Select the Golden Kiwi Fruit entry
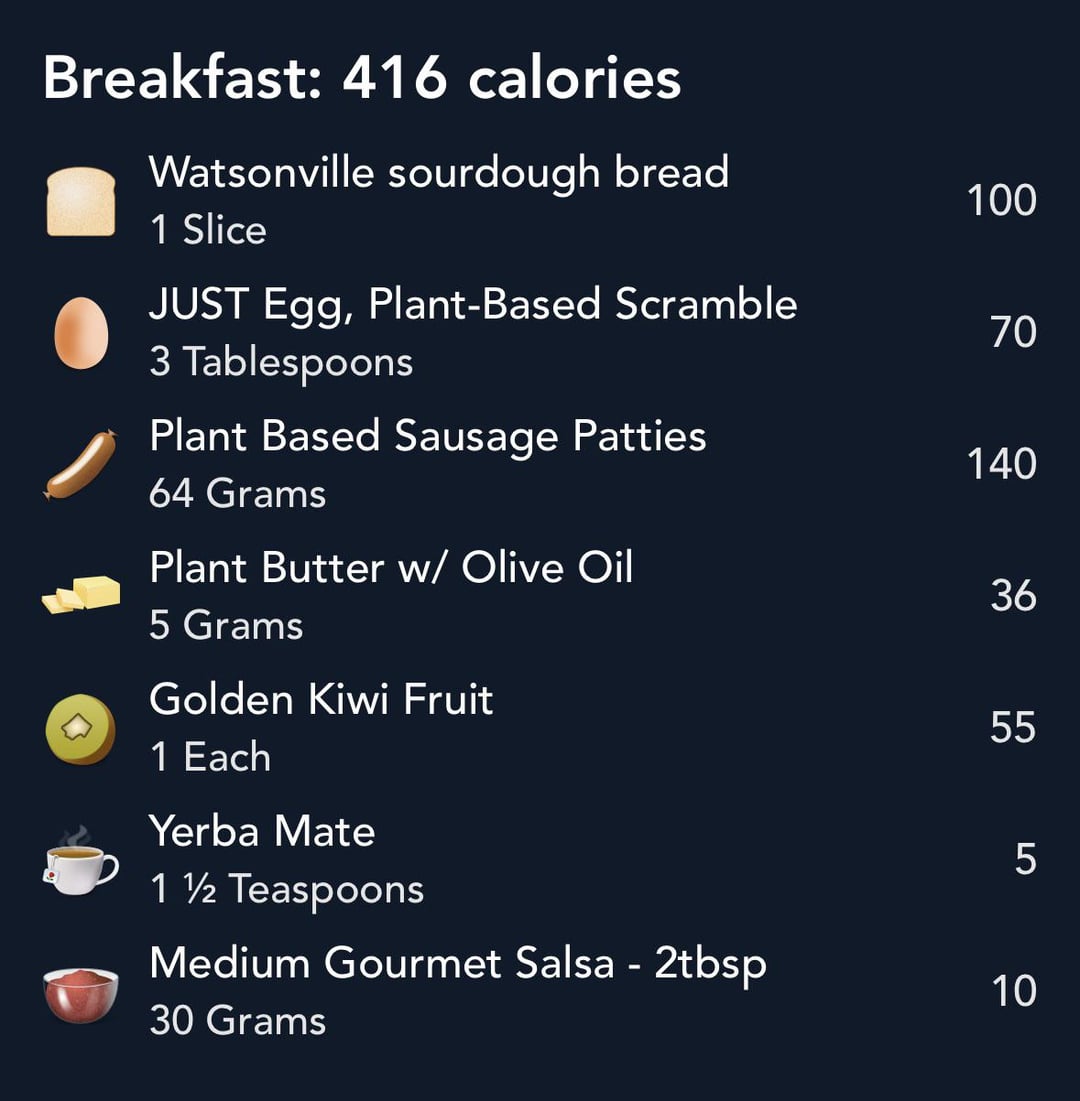The width and height of the screenshot is (1080, 1101). (x=540, y=728)
